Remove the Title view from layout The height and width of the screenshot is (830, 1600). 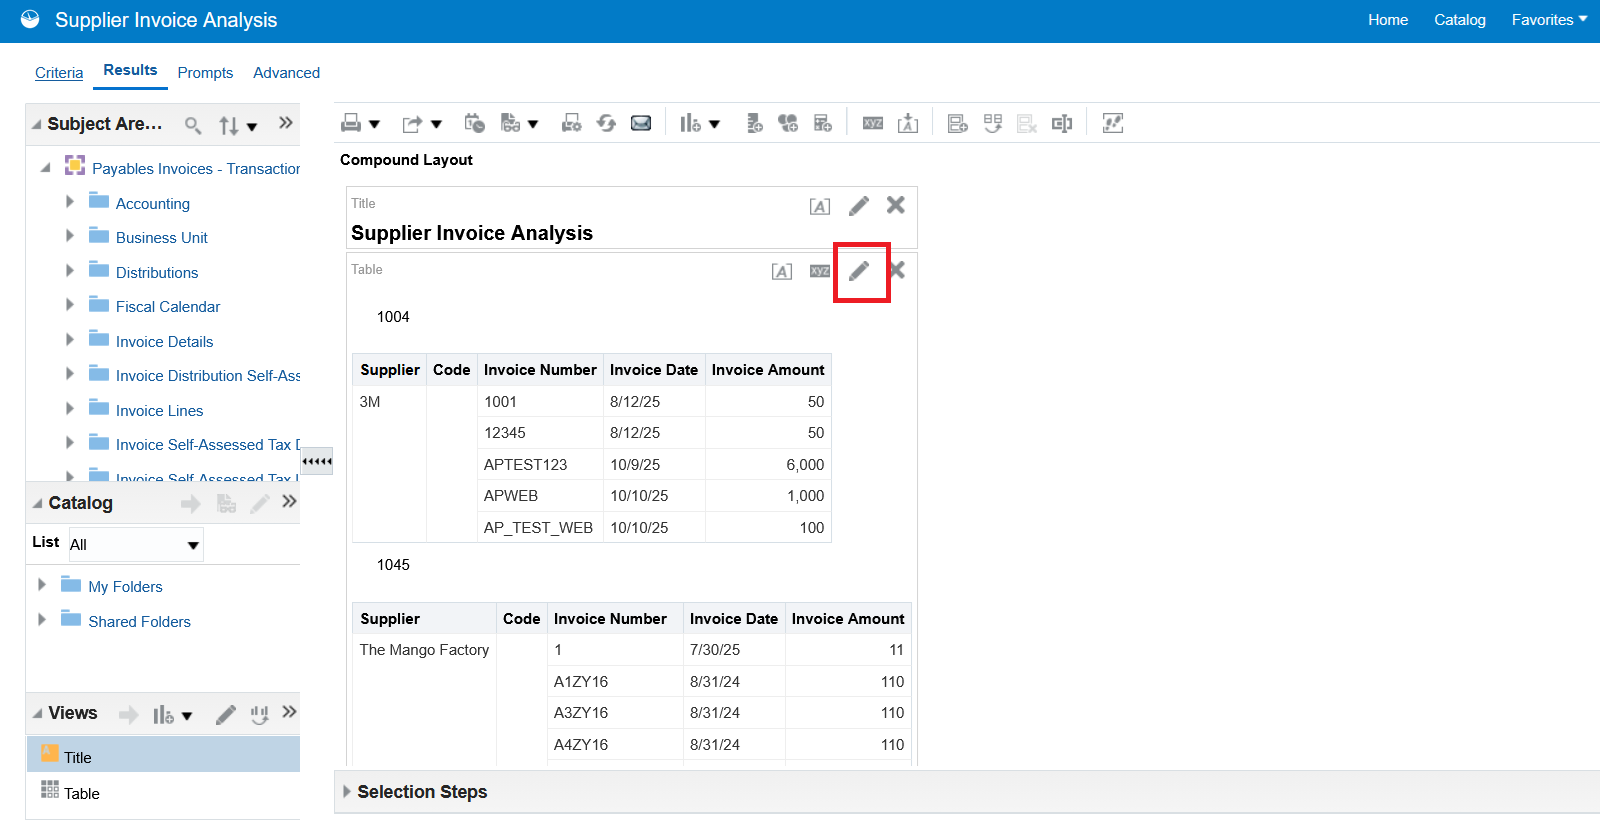tap(896, 205)
